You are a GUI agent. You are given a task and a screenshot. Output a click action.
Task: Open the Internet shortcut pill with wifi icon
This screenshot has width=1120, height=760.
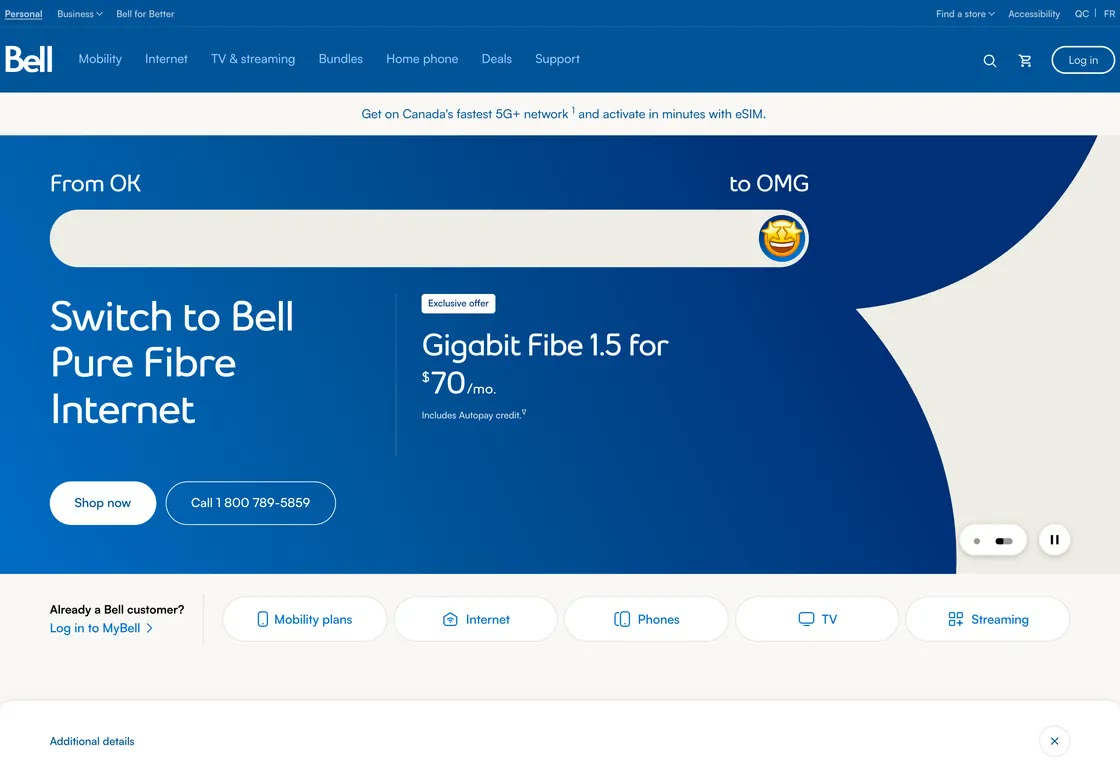pos(476,619)
